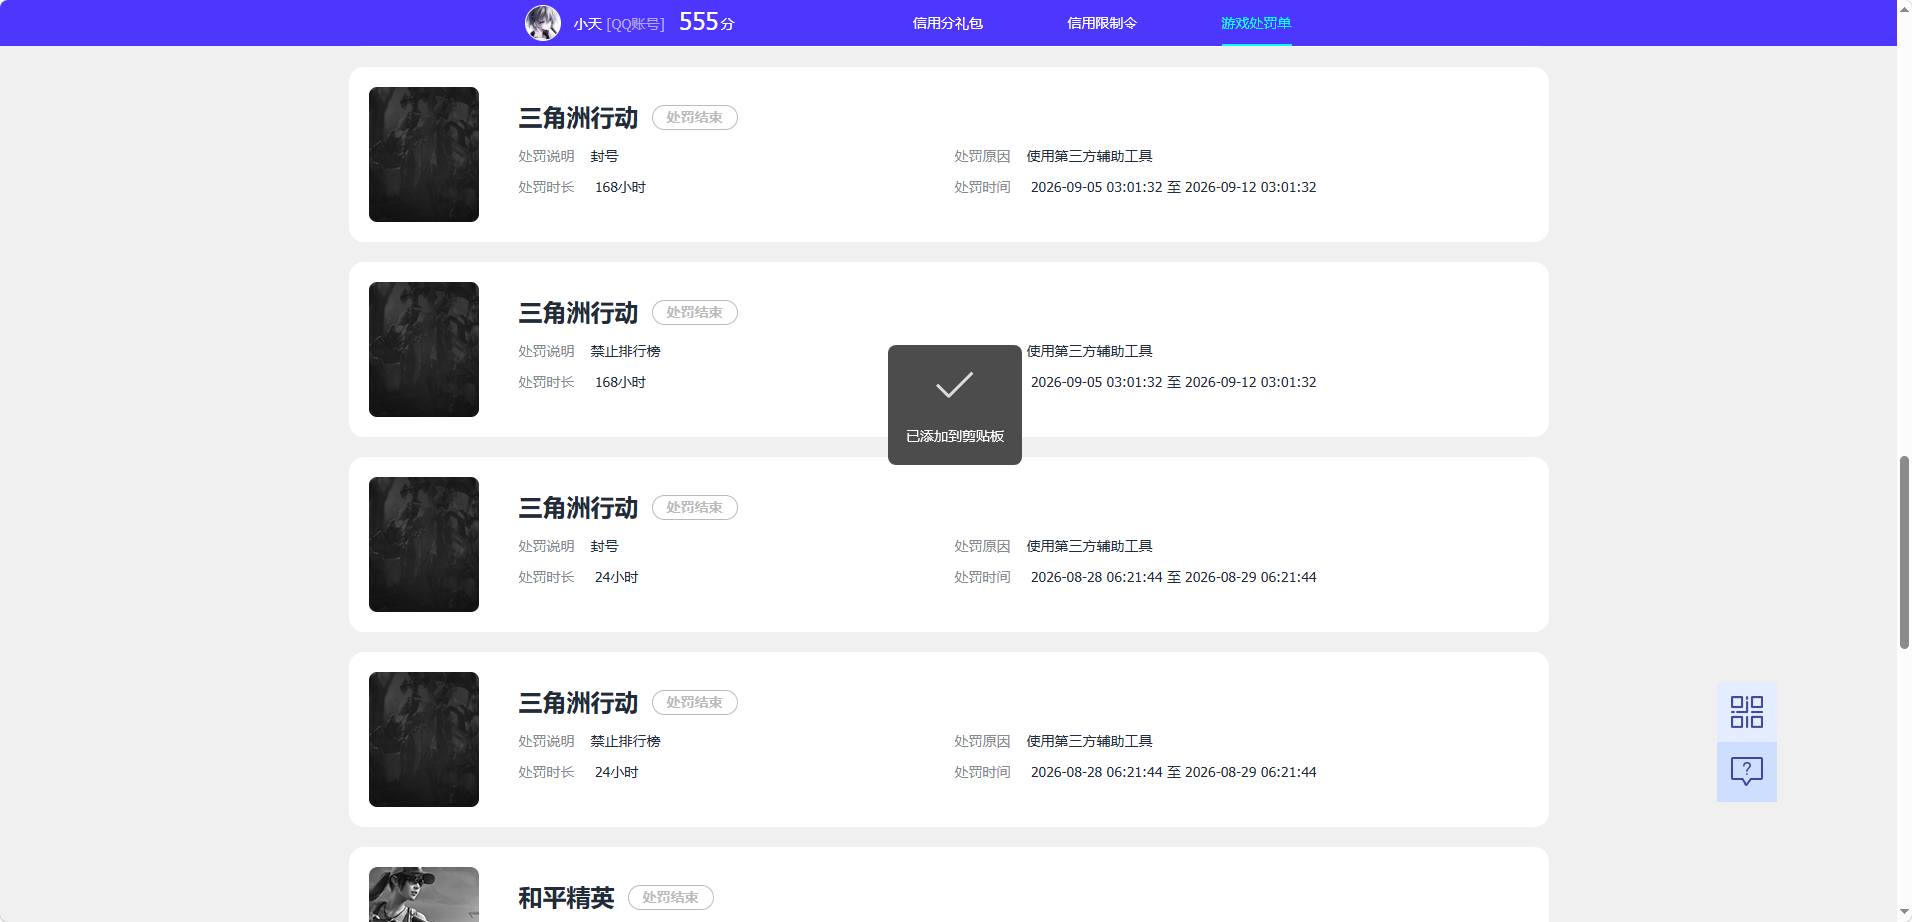The image size is (1912, 922).
Task: Click 2026-08-28 time range in the 封号 record
Action: [x=1173, y=577]
